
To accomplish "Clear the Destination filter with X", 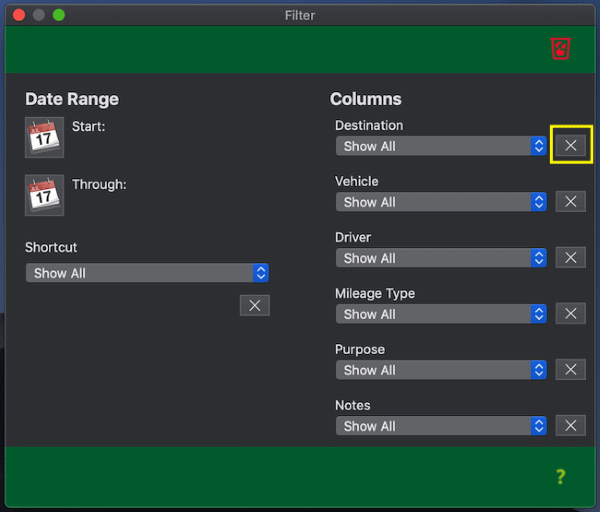I will [570, 146].
